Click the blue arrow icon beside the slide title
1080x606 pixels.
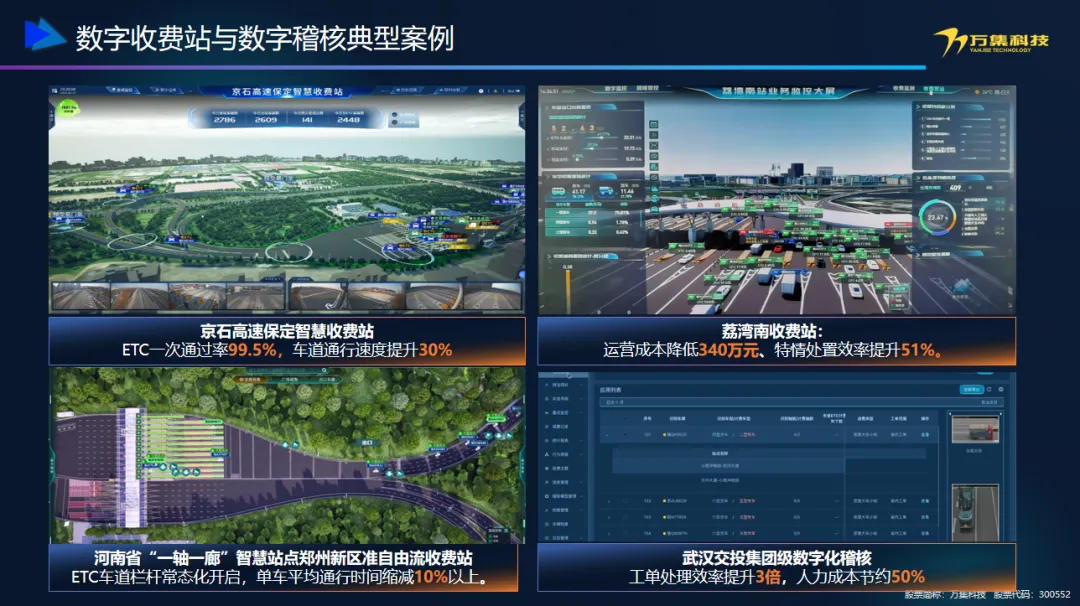[x=45, y=34]
